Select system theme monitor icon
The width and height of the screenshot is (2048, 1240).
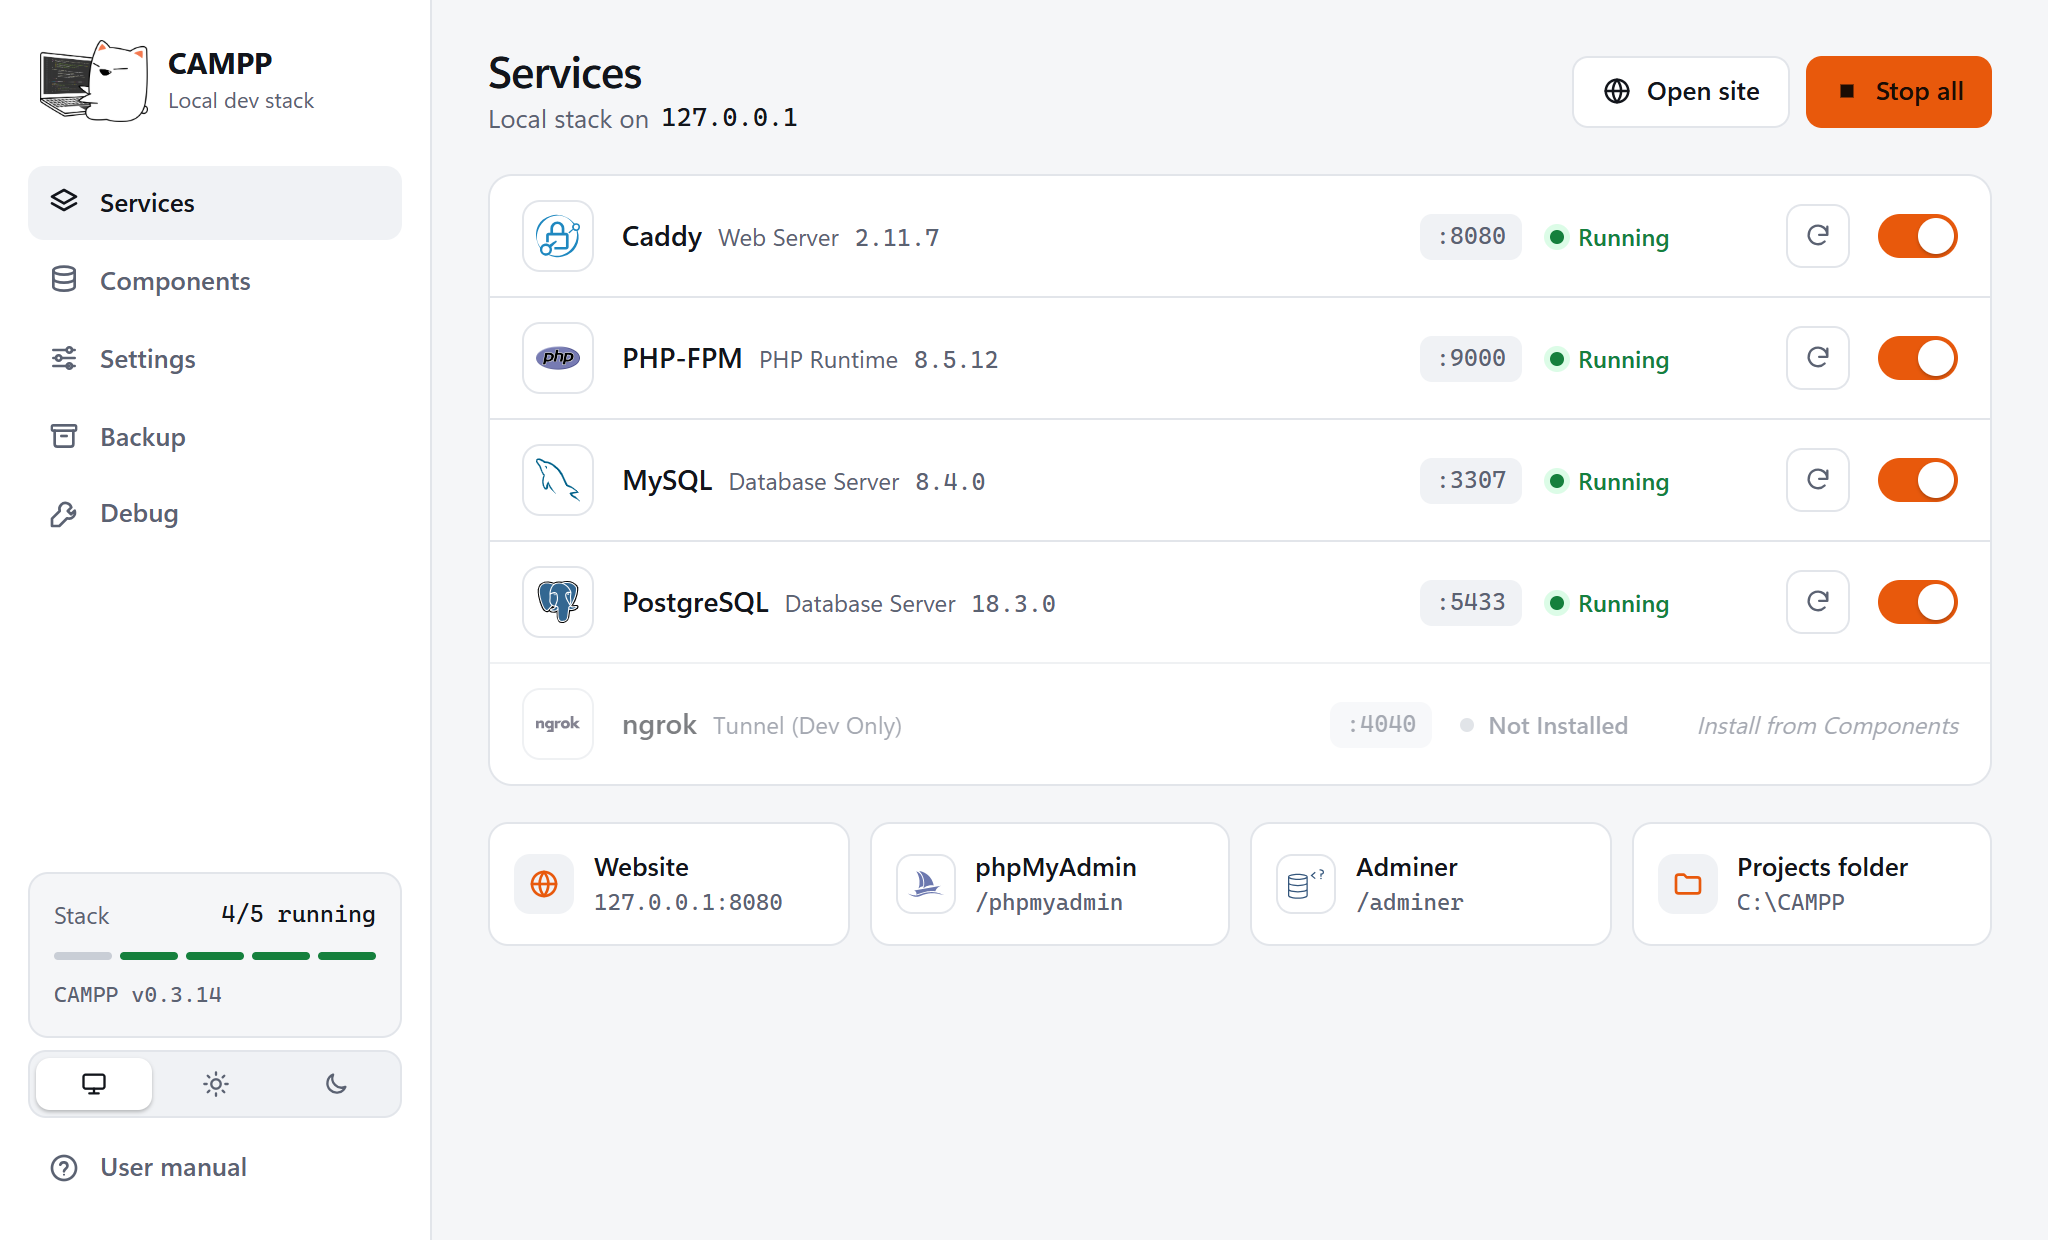[x=94, y=1084]
